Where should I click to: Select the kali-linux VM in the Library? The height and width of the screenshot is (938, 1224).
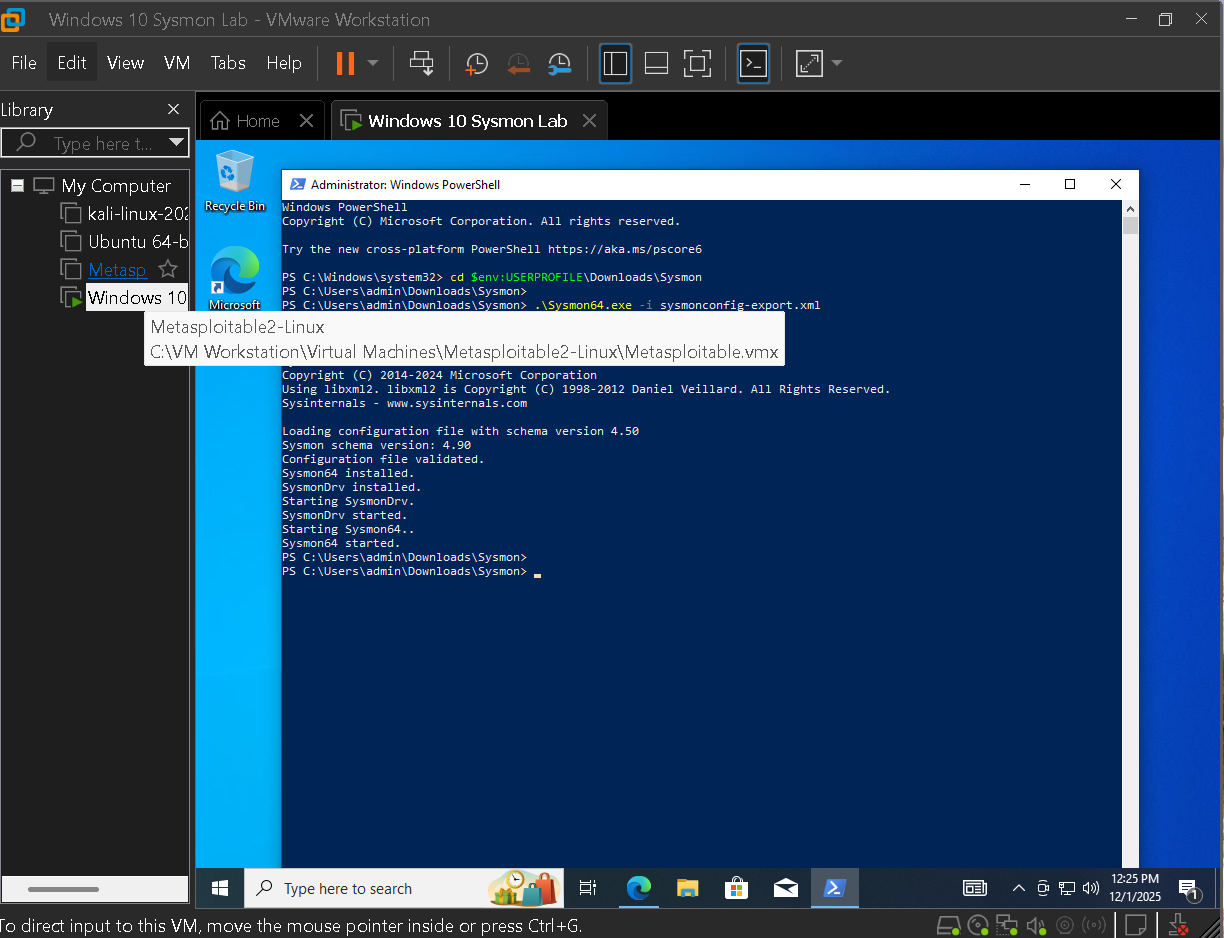[125, 213]
